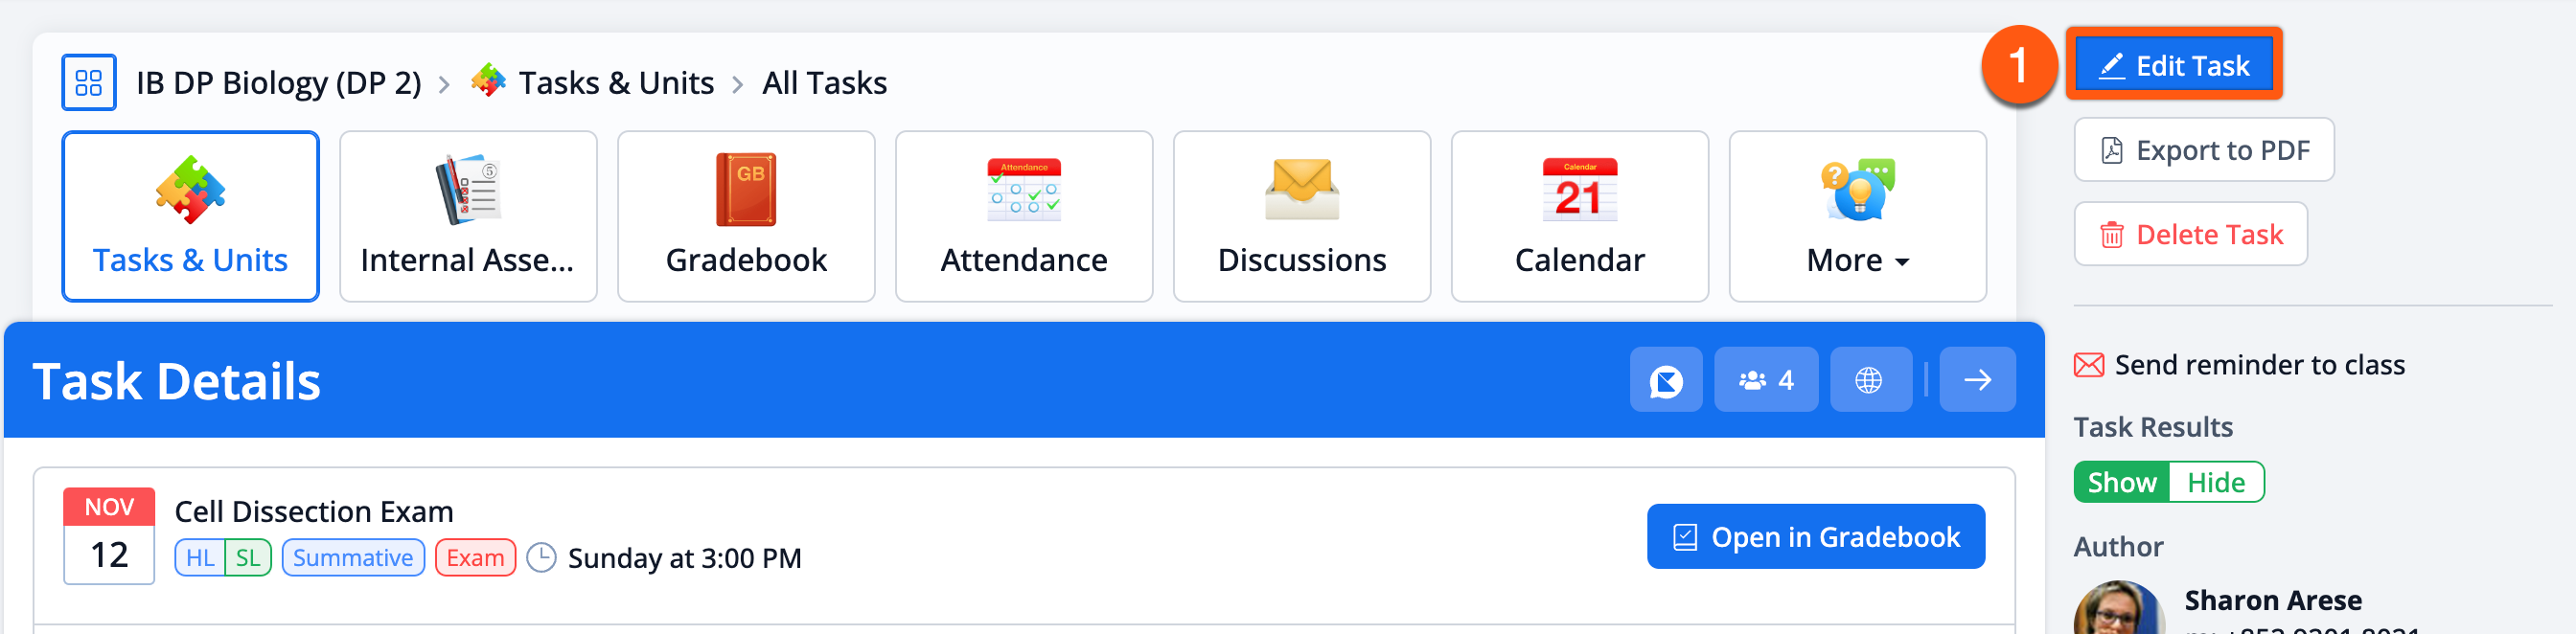Screen dimensions: 2576x634
Task: Click the dashboard grid icon in breadcrumb
Action: click(x=89, y=82)
